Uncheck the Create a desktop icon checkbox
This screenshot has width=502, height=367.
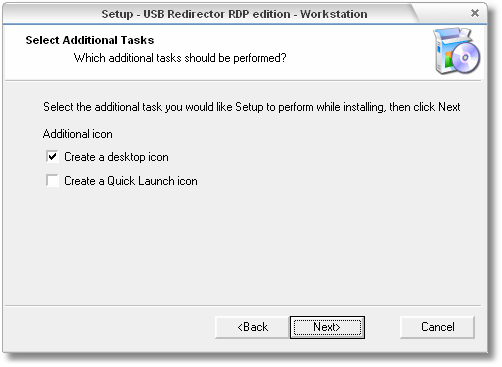(x=52, y=156)
